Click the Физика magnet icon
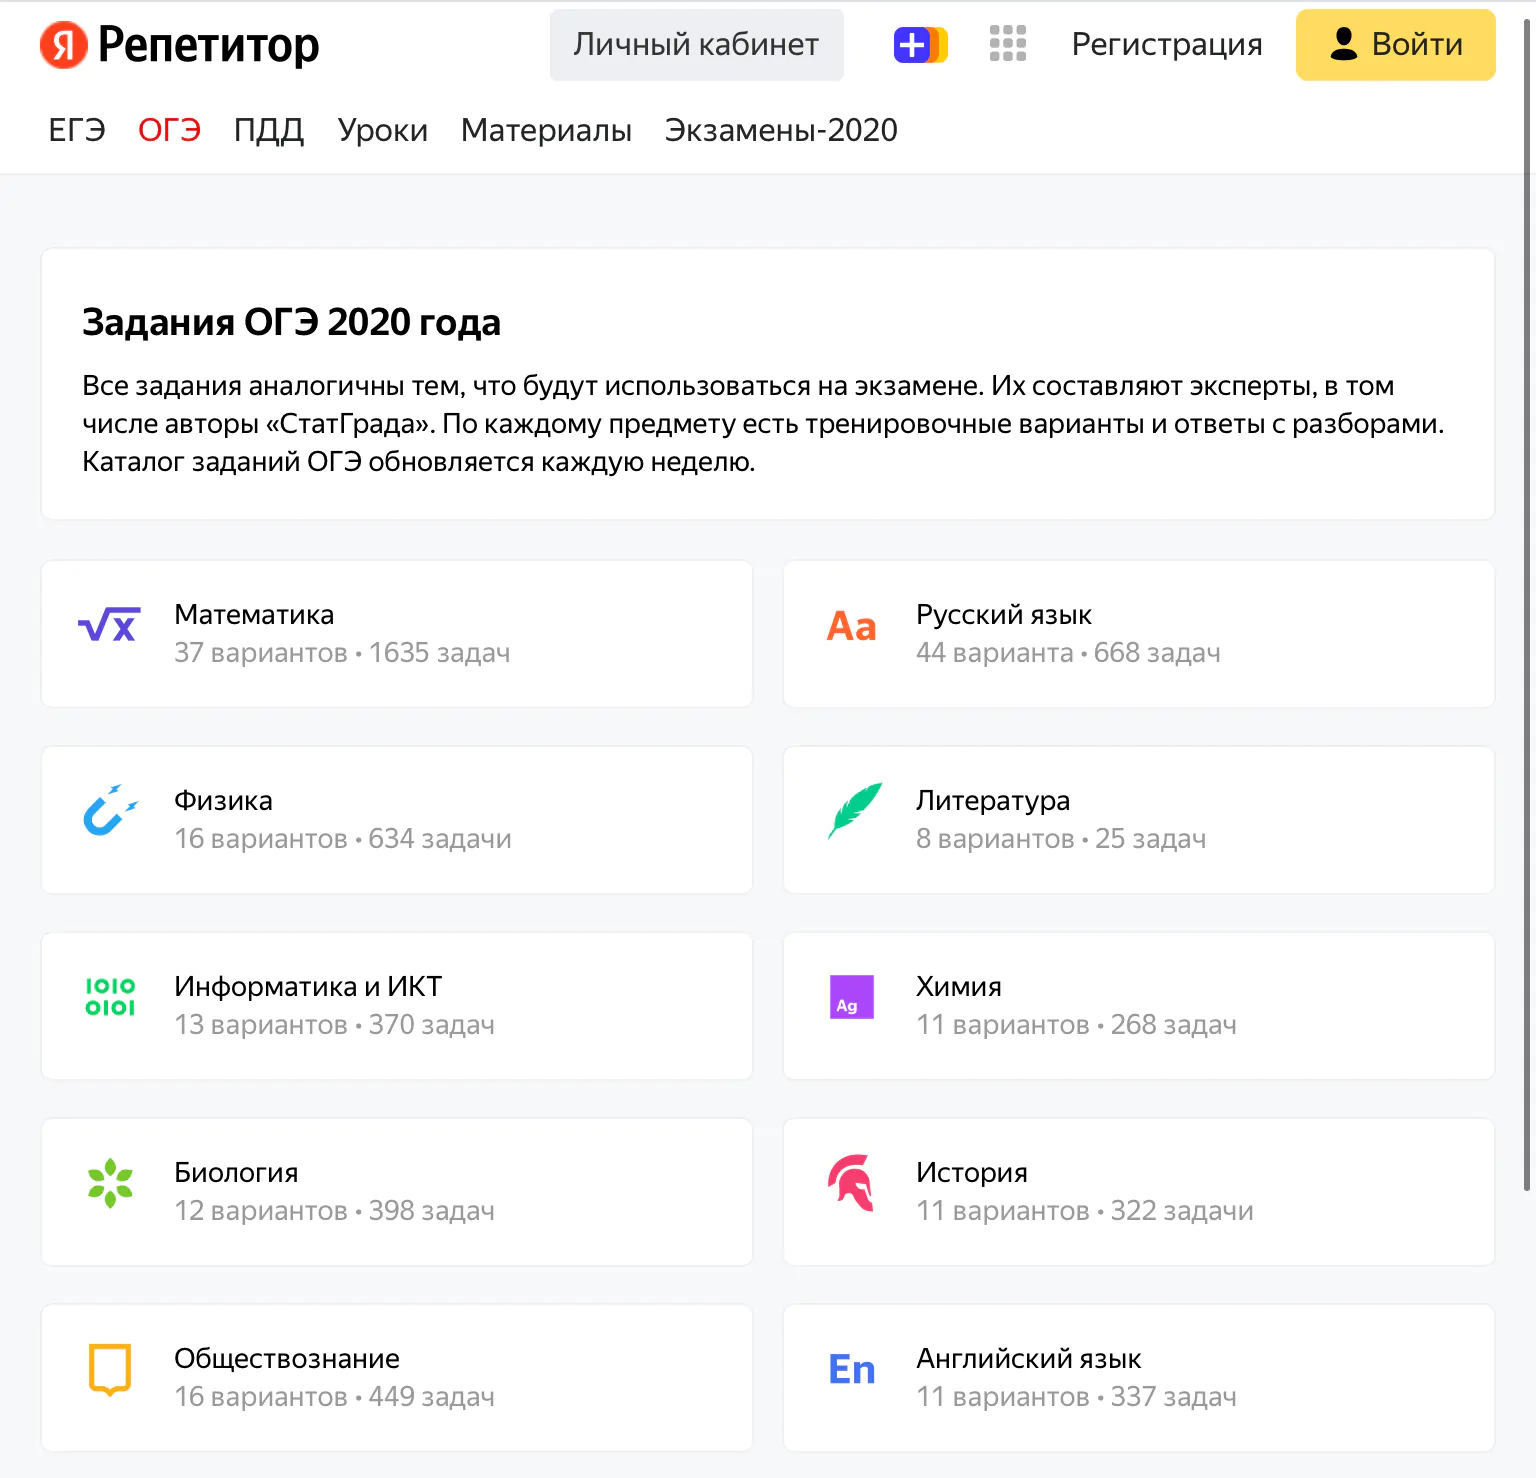1536x1478 pixels. click(109, 811)
